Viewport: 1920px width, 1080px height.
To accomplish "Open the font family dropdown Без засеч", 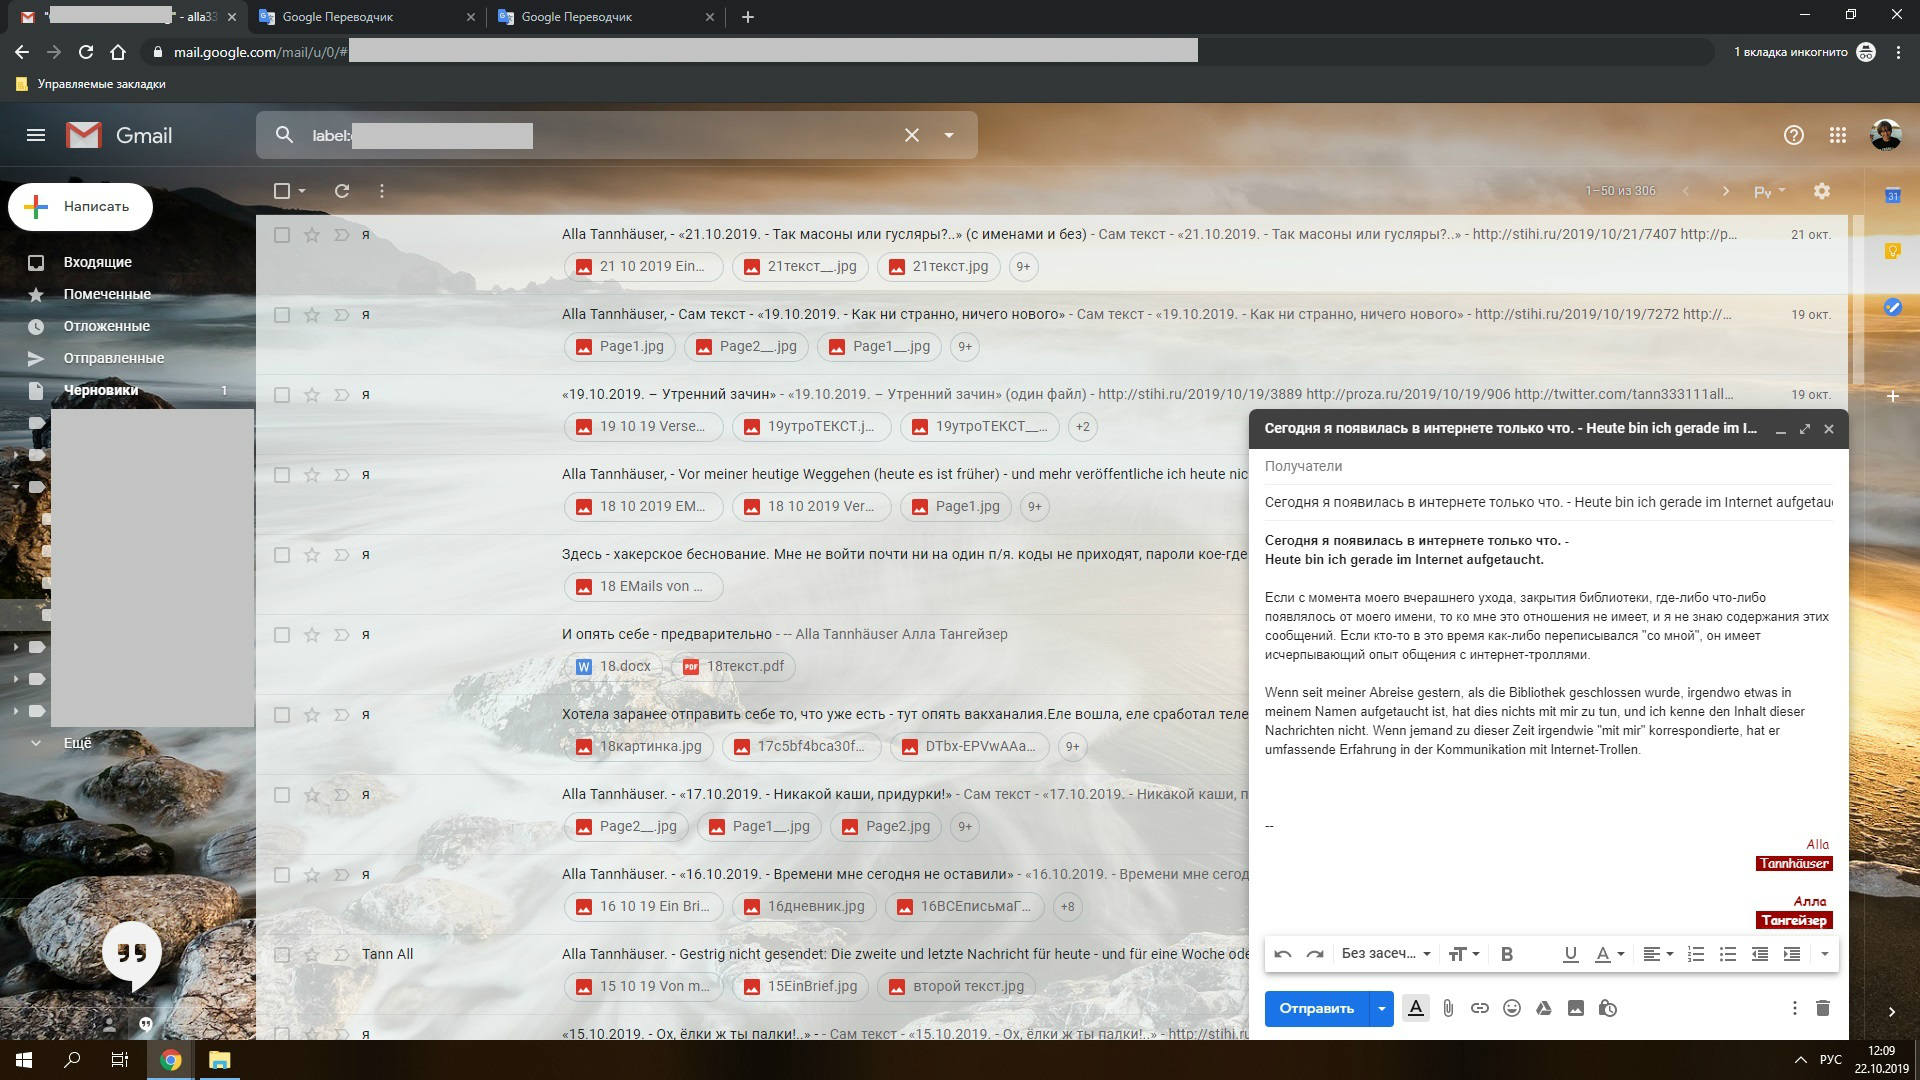I will click(1386, 954).
